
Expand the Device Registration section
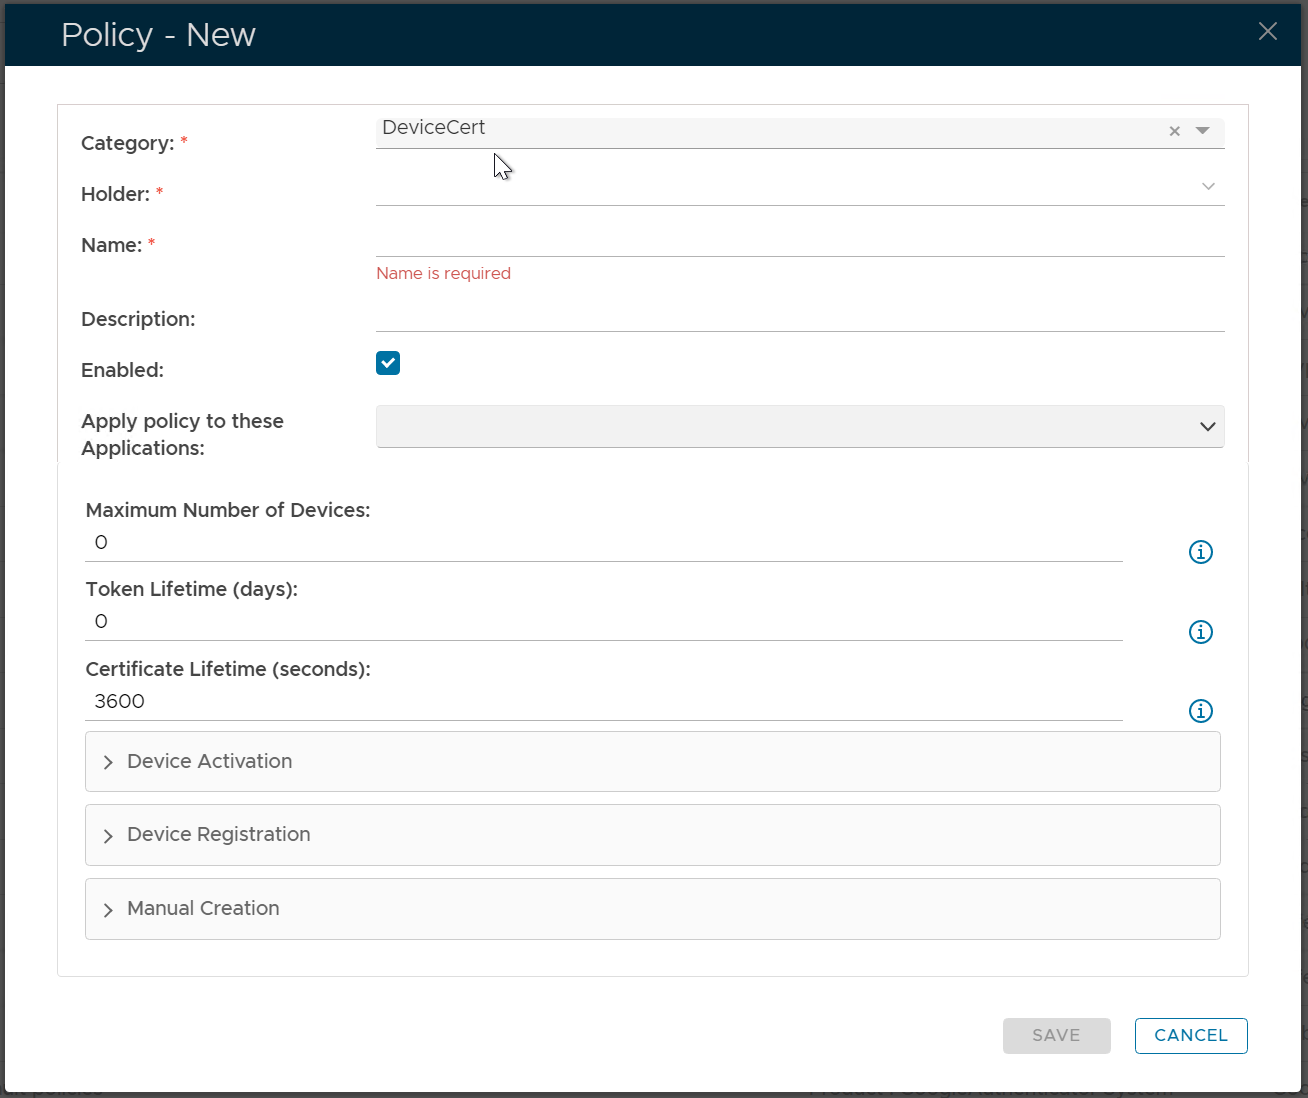click(x=218, y=835)
